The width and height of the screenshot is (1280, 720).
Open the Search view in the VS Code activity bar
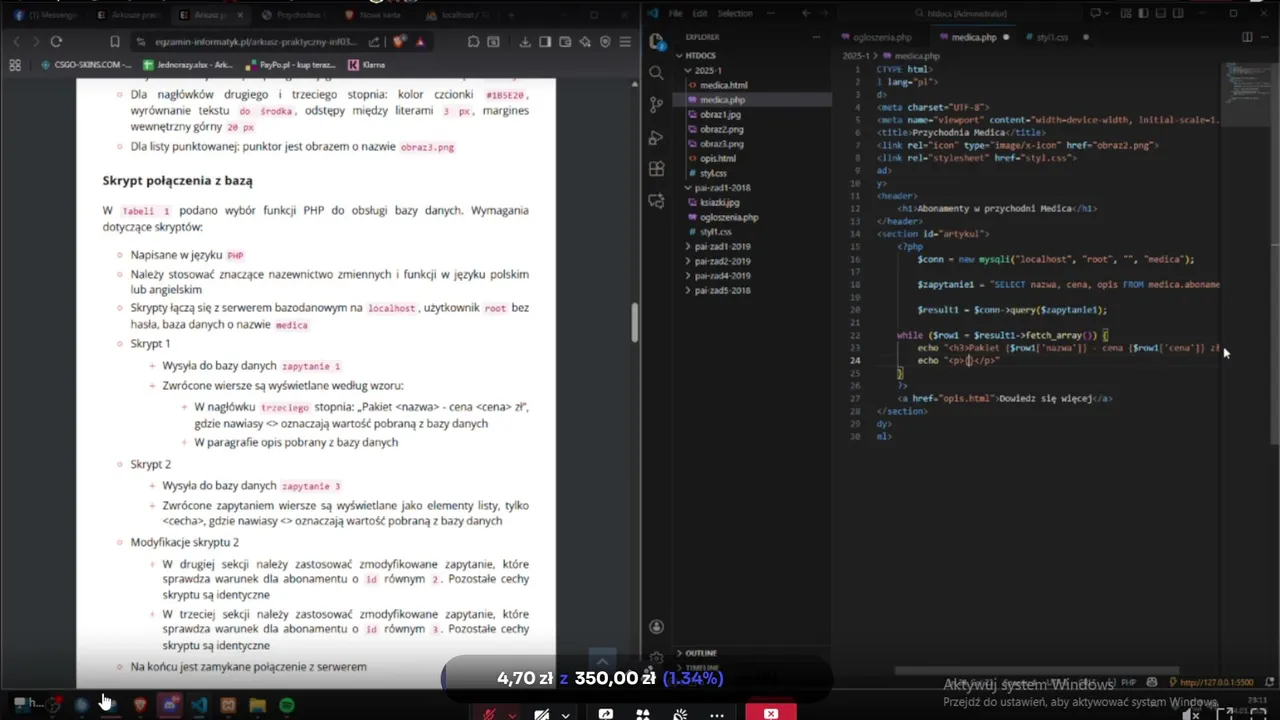pos(656,73)
